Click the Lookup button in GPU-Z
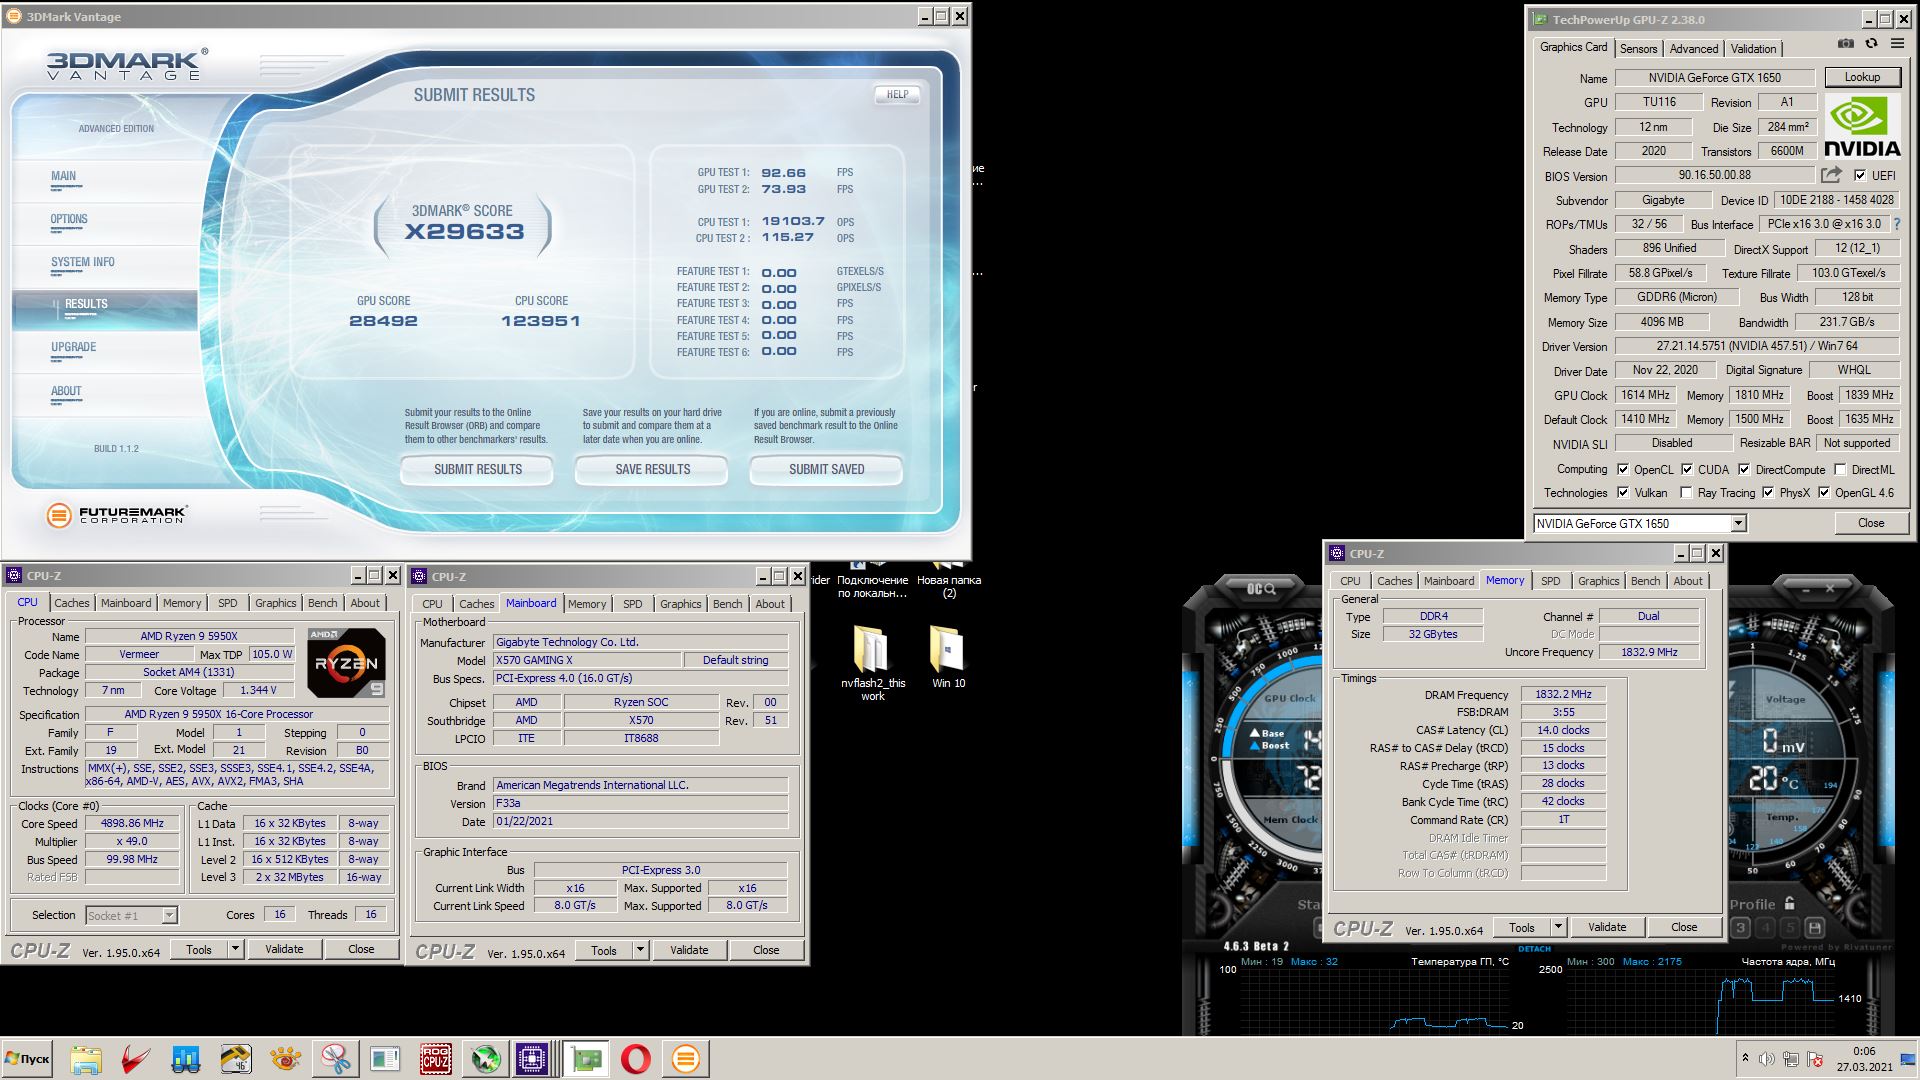1920x1080 pixels. tap(1862, 77)
